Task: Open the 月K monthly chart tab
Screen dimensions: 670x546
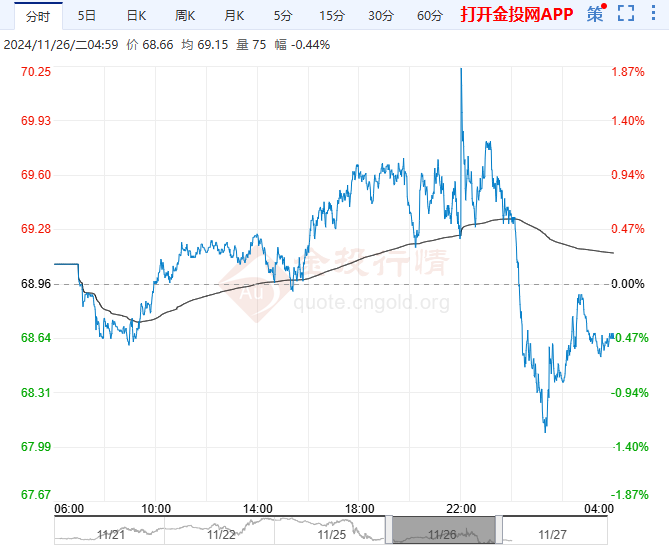Action: [234, 15]
